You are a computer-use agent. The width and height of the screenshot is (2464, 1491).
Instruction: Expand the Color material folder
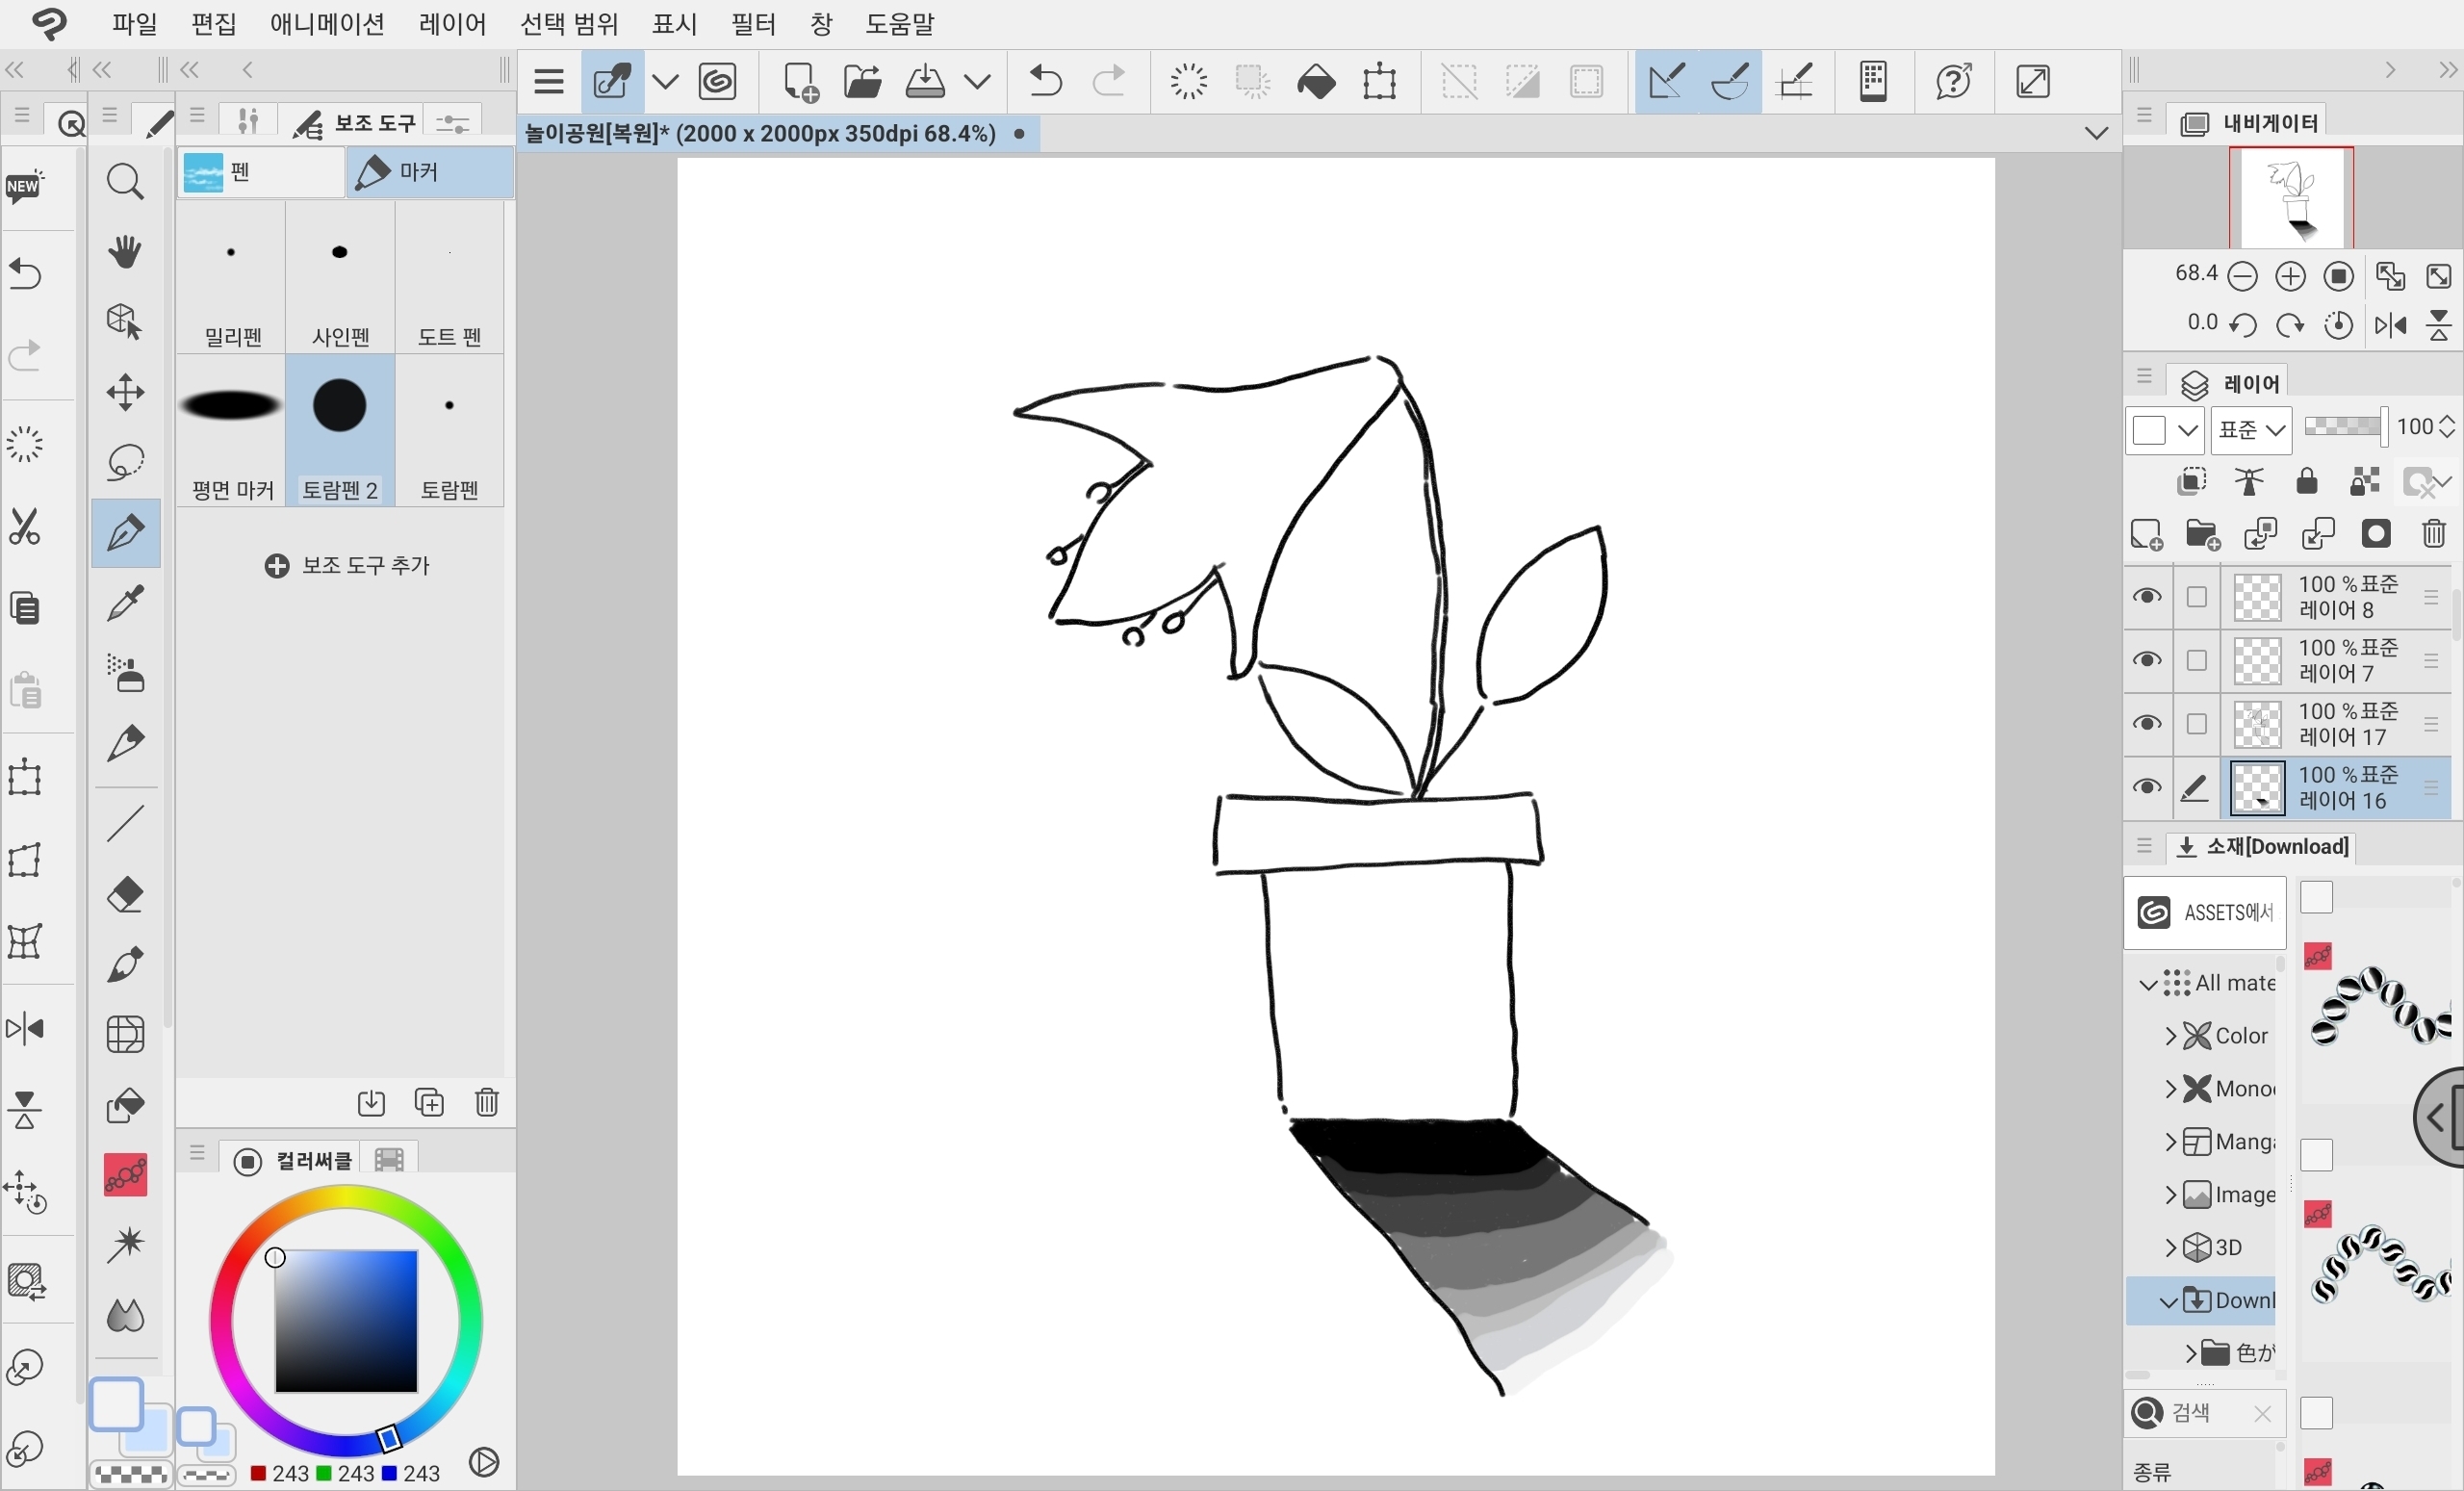2169,1036
